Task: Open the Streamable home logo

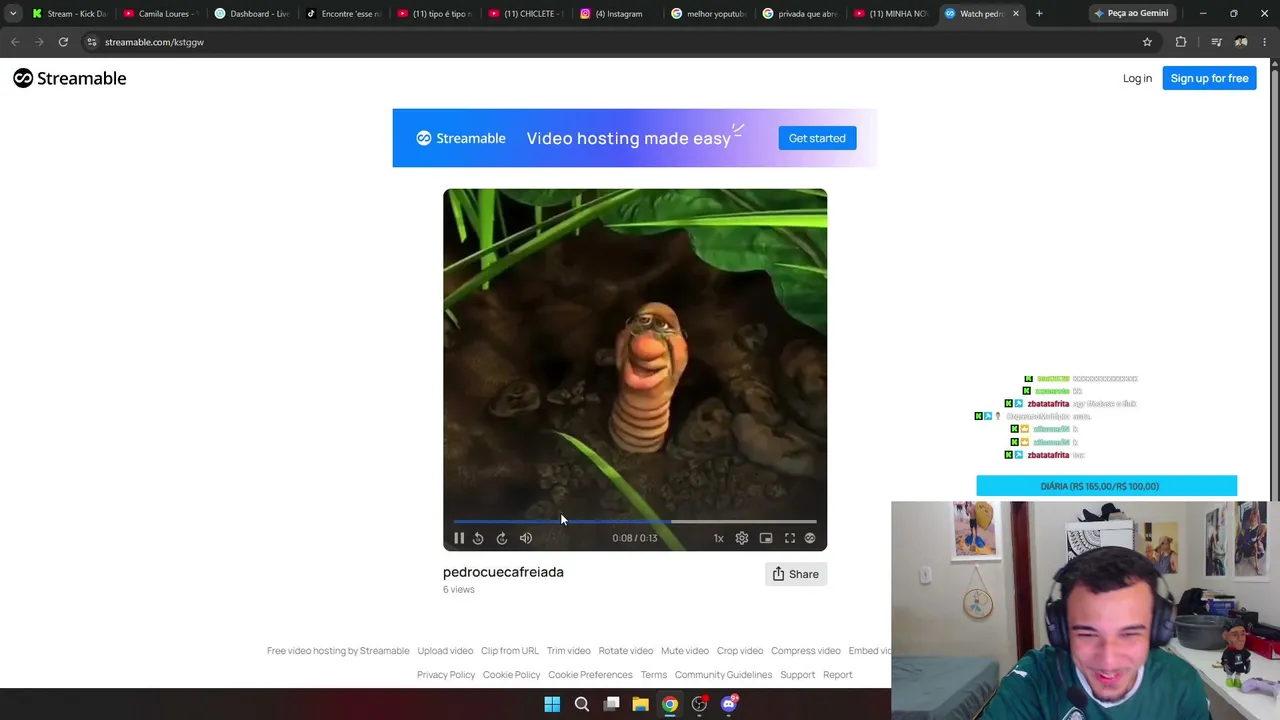Action: (x=70, y=78)
